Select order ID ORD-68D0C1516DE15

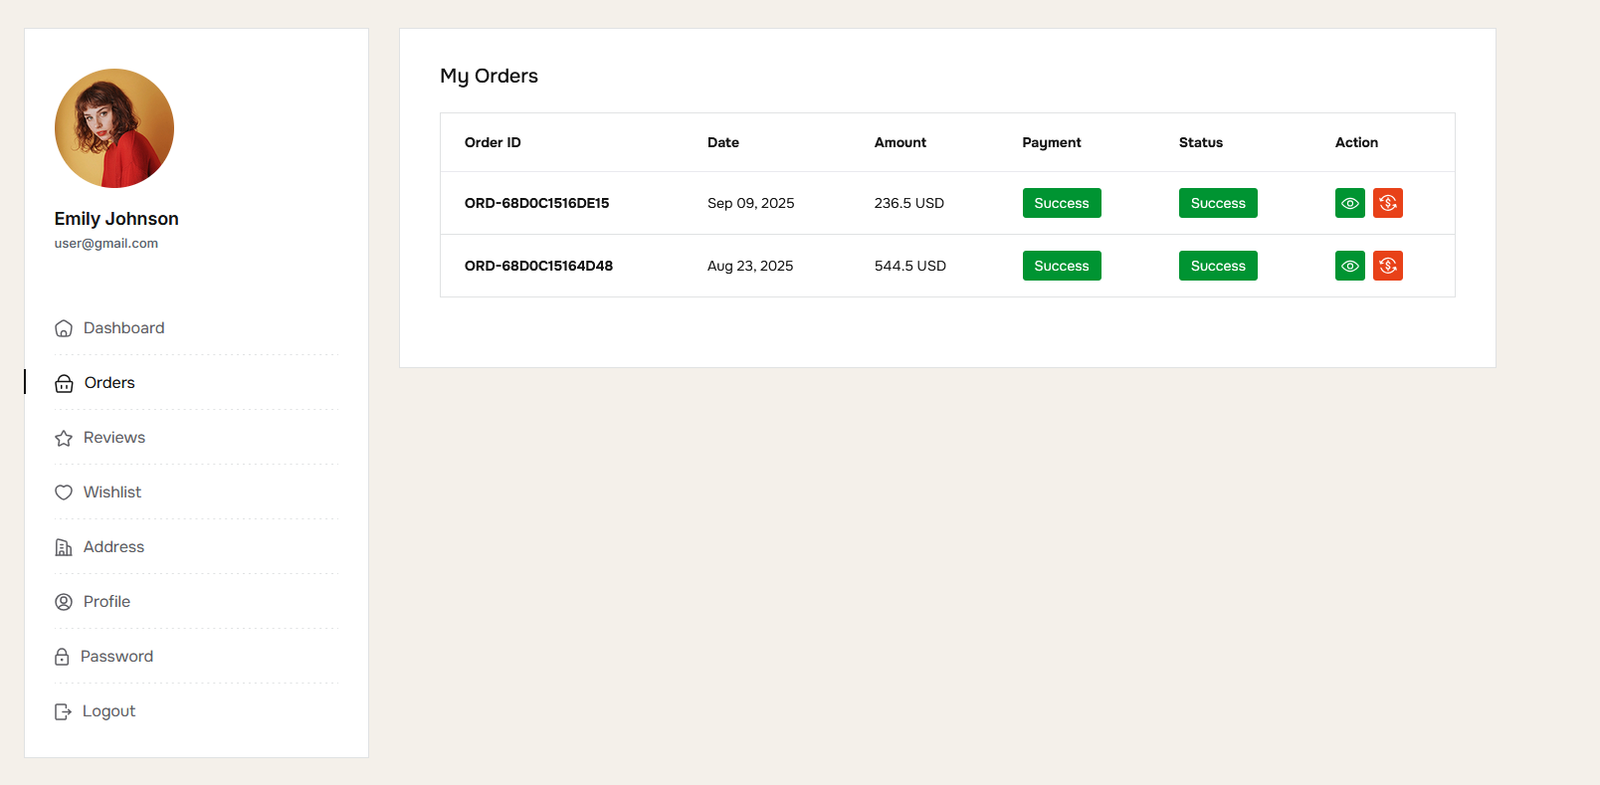coord(536,203)
